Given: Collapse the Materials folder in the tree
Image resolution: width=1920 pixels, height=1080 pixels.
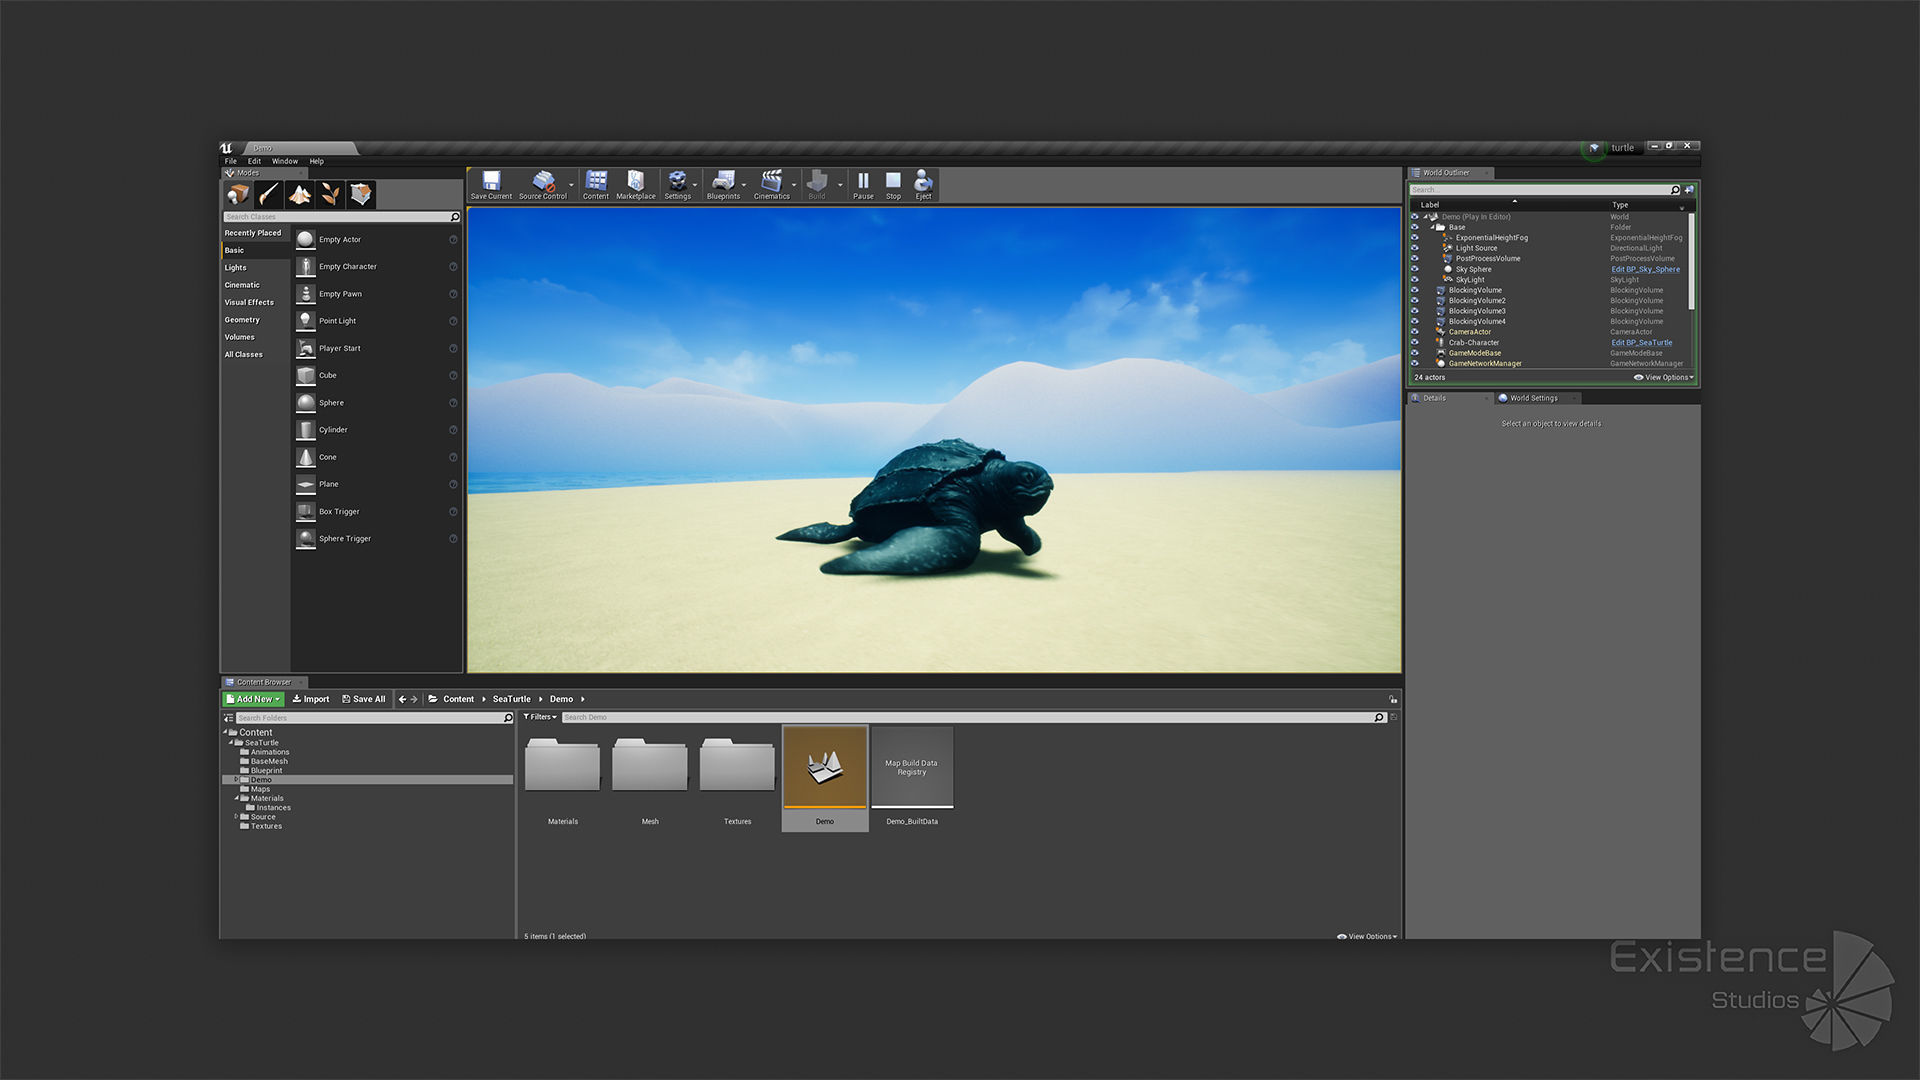Looking at the screenshot, I should pos(237,798).
